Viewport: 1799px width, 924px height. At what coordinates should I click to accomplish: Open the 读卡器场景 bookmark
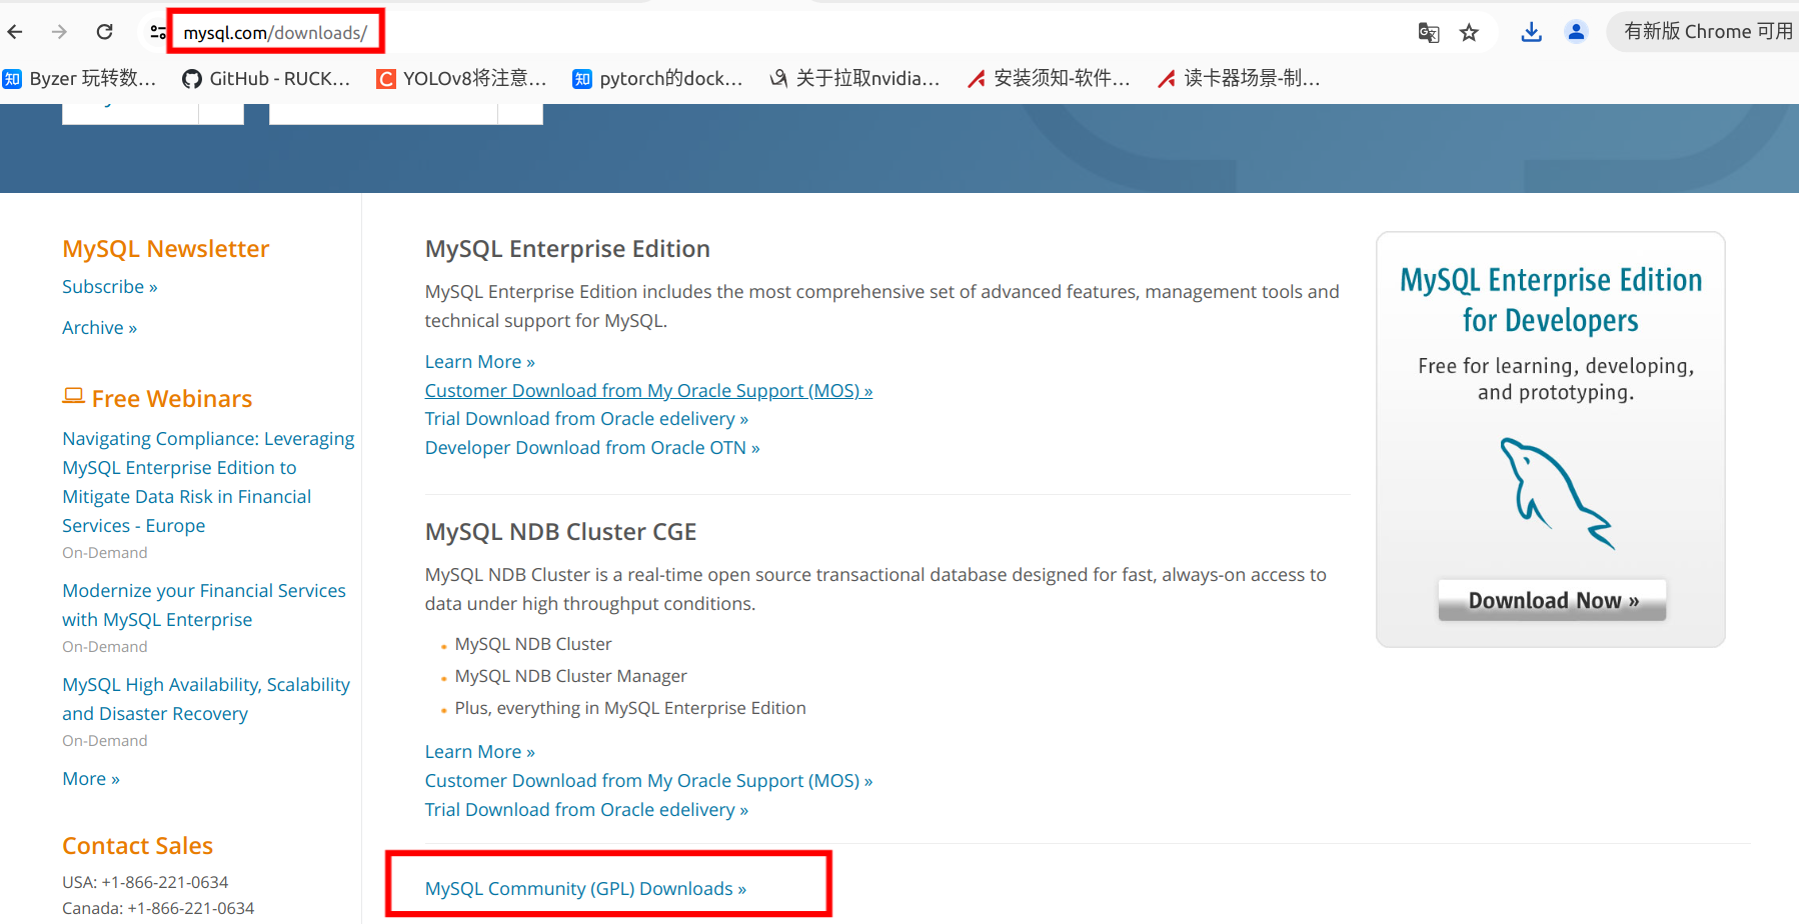[x=1238, y=78]
